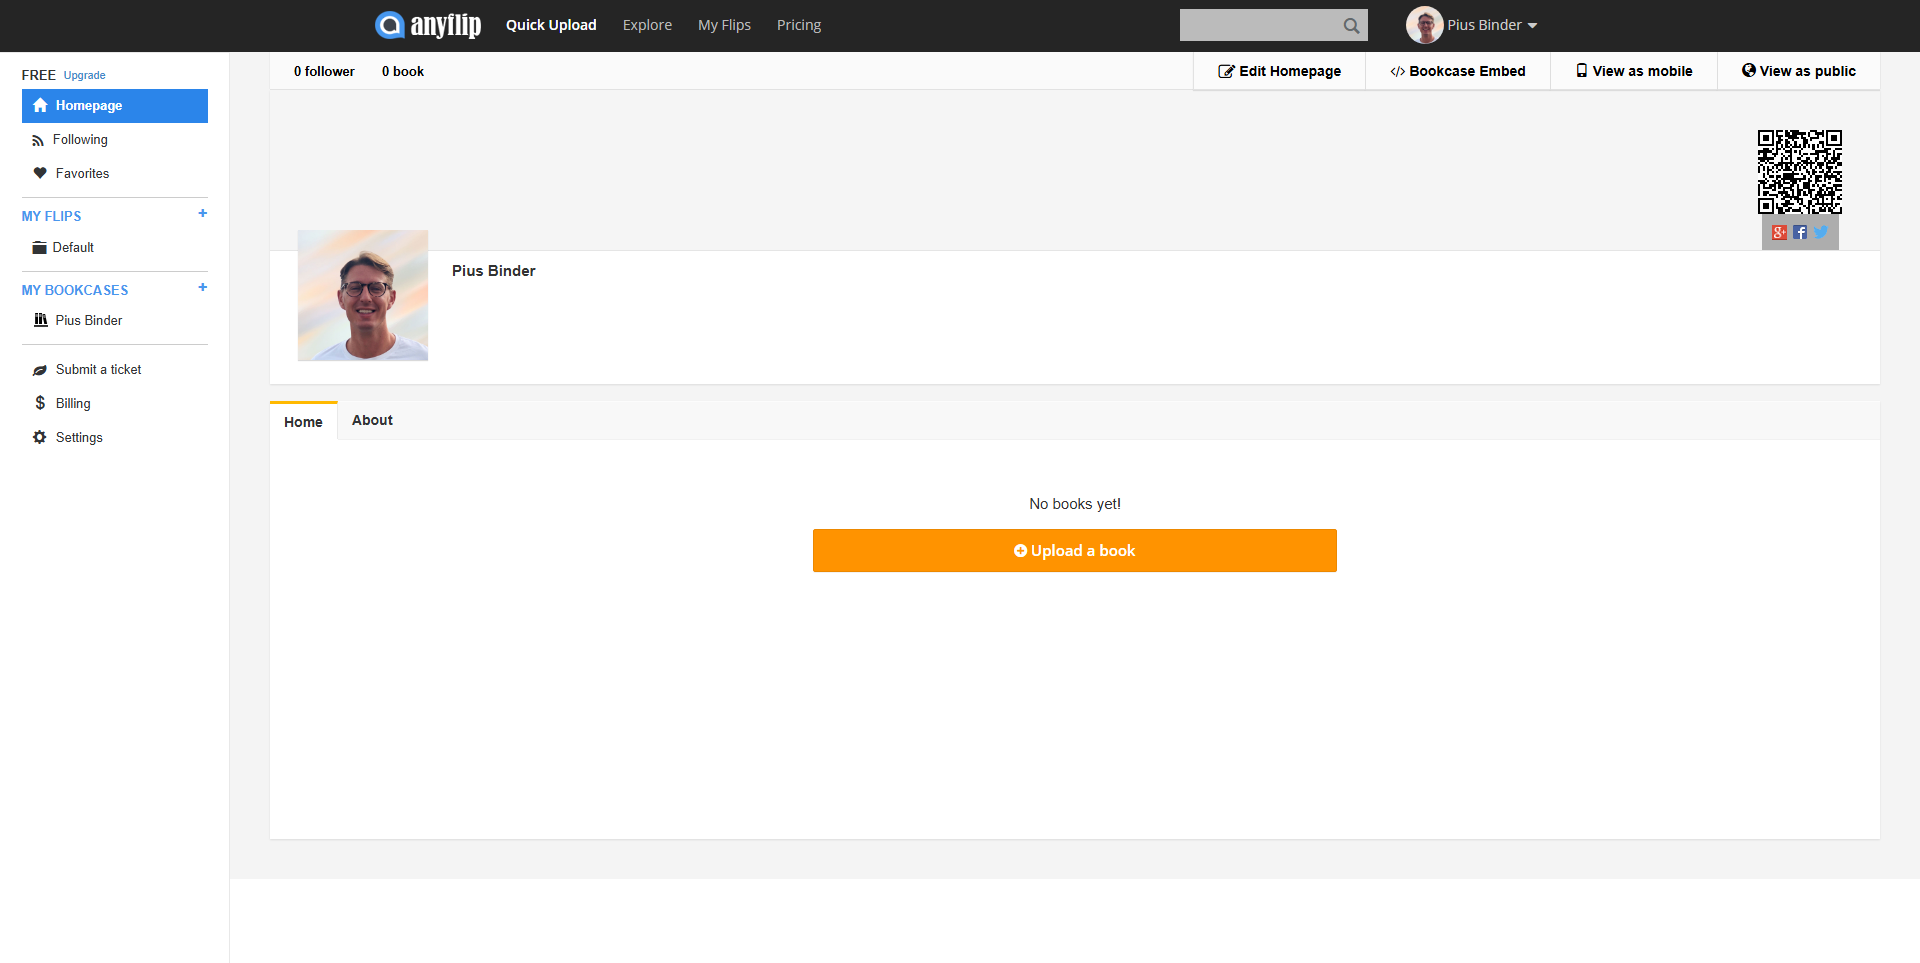Viewport: 1920px width, 963px height.
Task: Click the QR code image
Action: pyautogui.click(x=1800, y=172)
